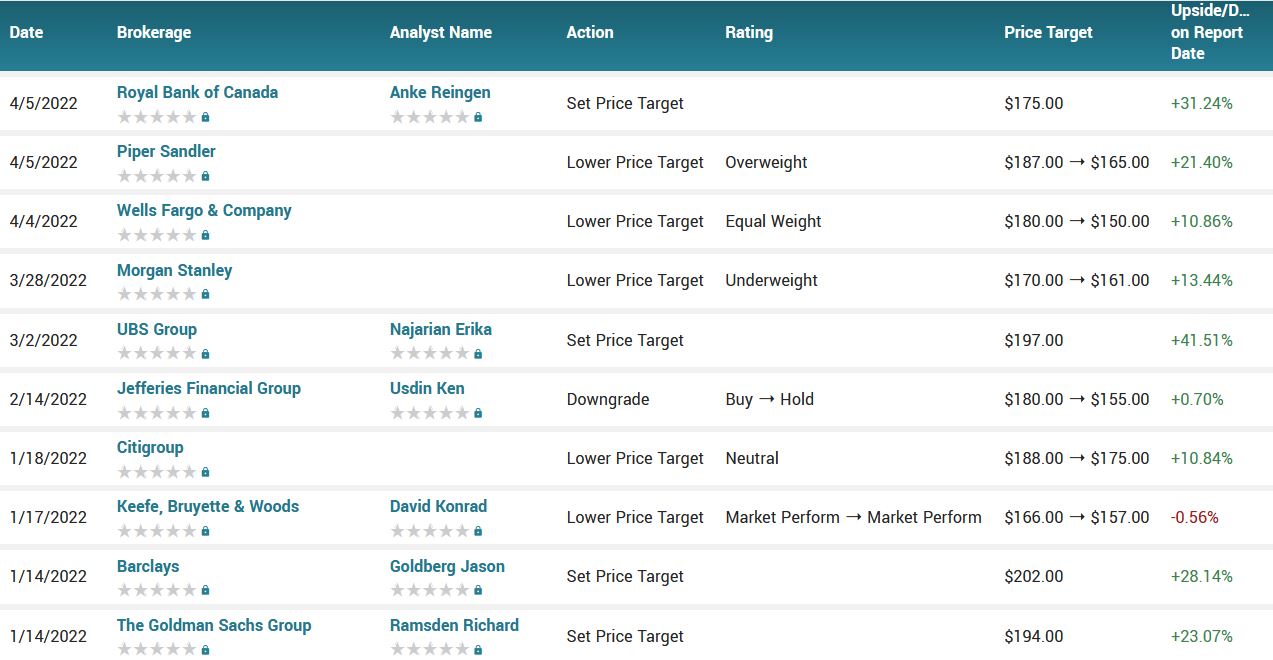Click star rating under Jefferies Financial Group
Viewport: 1273px width, 660px height.
[157, 413]
